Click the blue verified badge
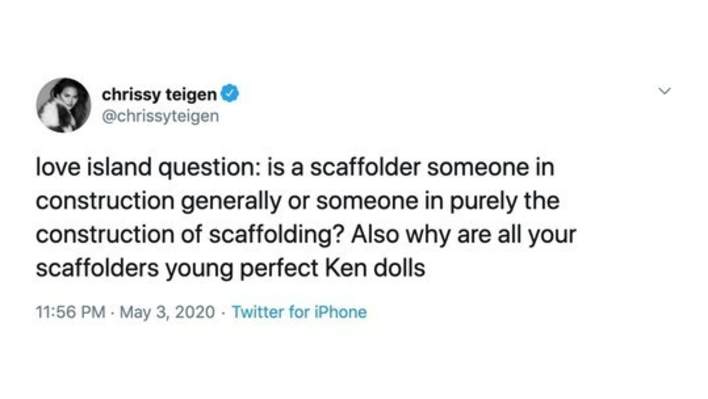 [x=229, y=93]
